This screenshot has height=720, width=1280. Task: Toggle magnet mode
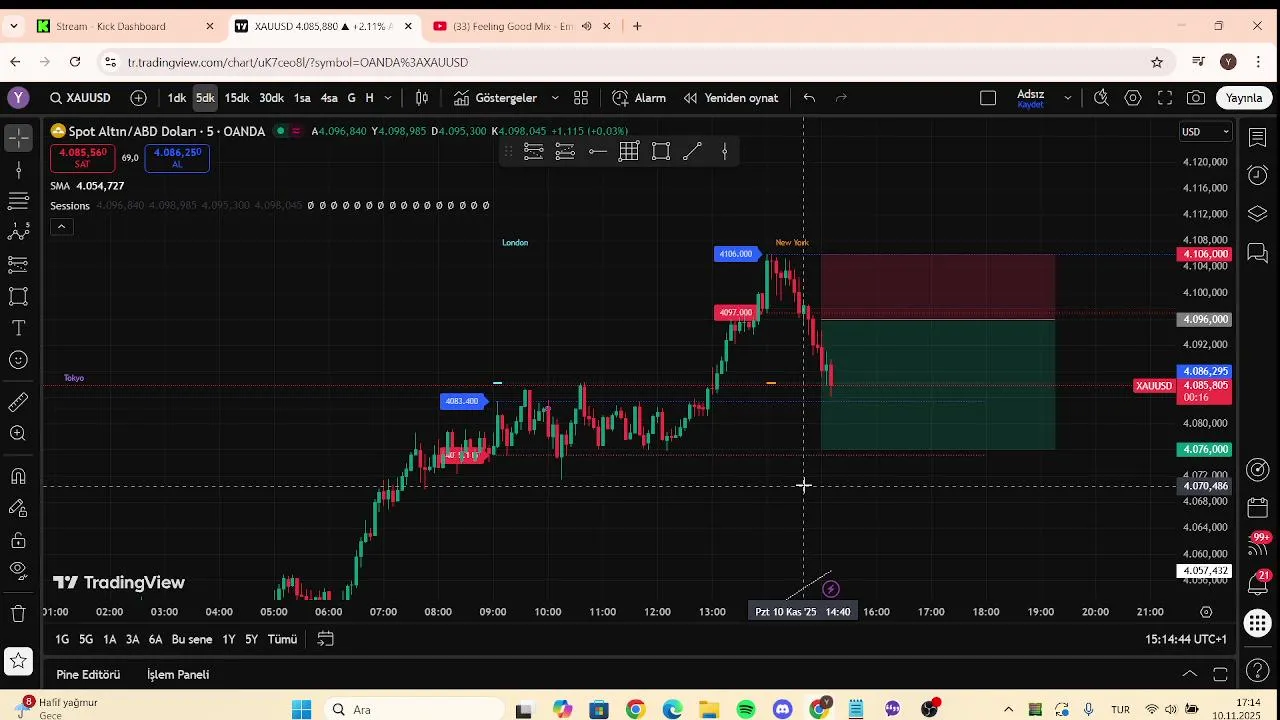click(18, 476)
